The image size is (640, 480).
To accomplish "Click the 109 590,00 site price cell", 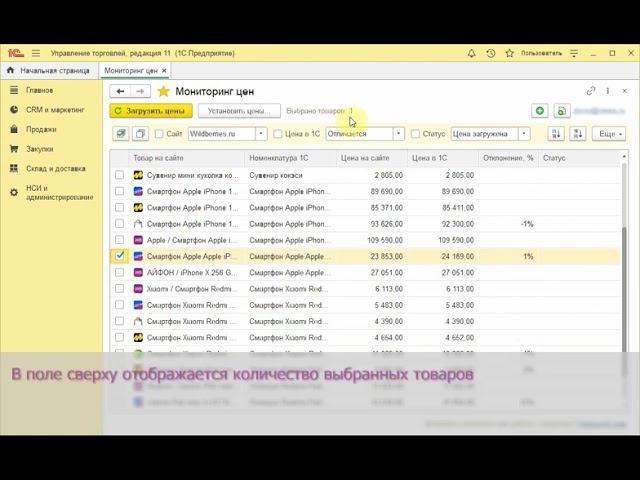I will (x=371, y=240).
